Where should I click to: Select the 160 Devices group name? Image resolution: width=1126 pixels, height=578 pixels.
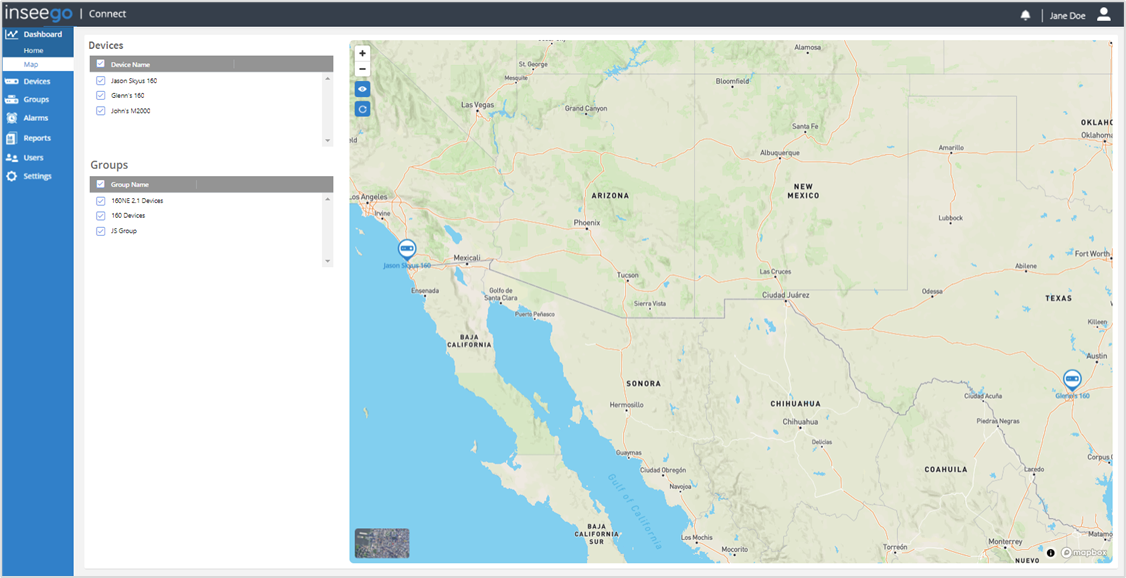point(129,215)
